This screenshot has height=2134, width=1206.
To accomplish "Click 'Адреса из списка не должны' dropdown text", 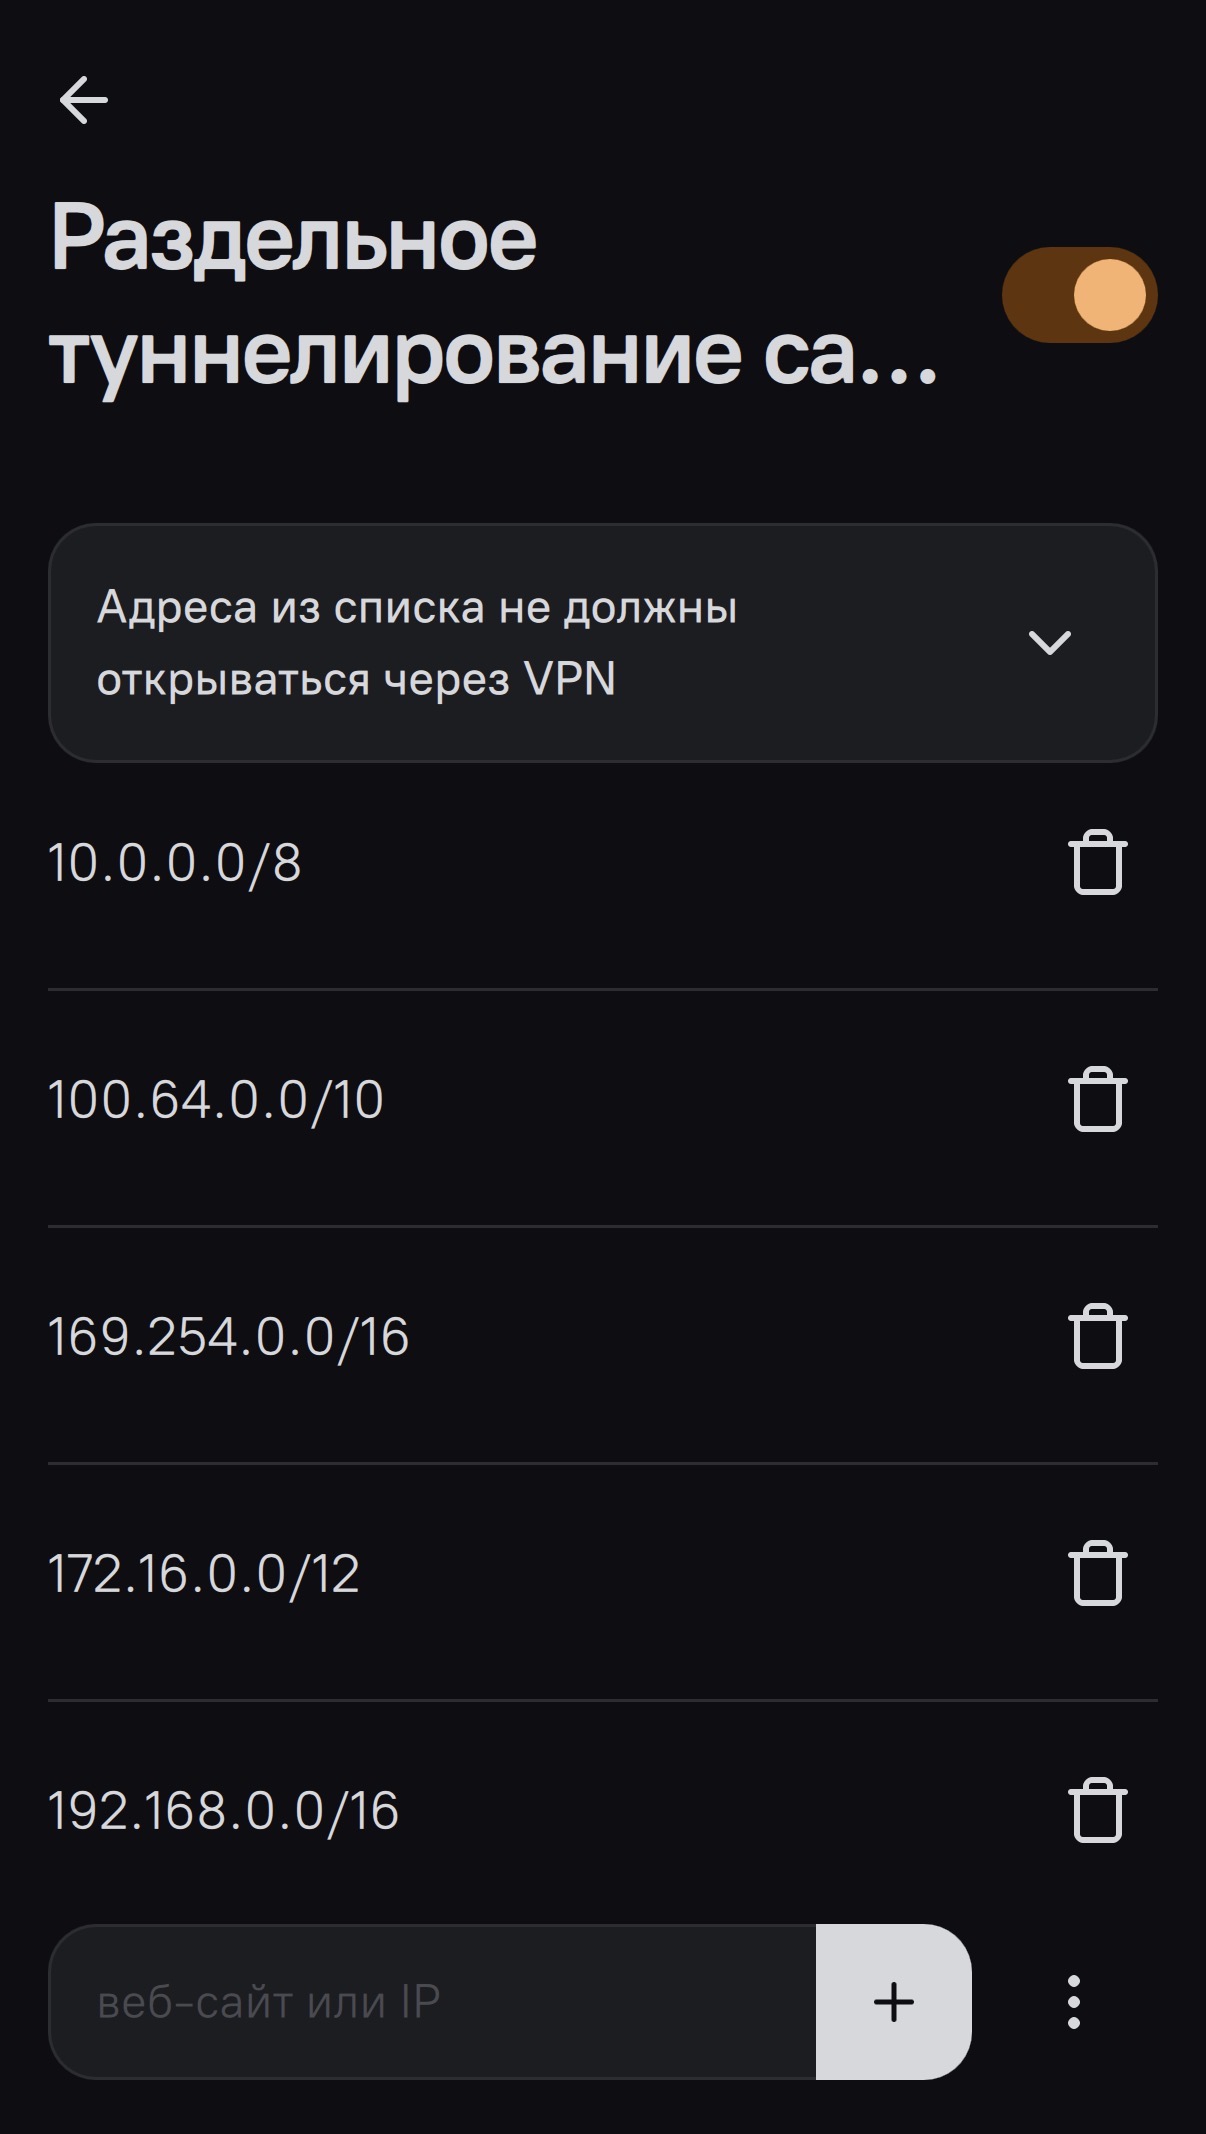I will tap(417, 607).
